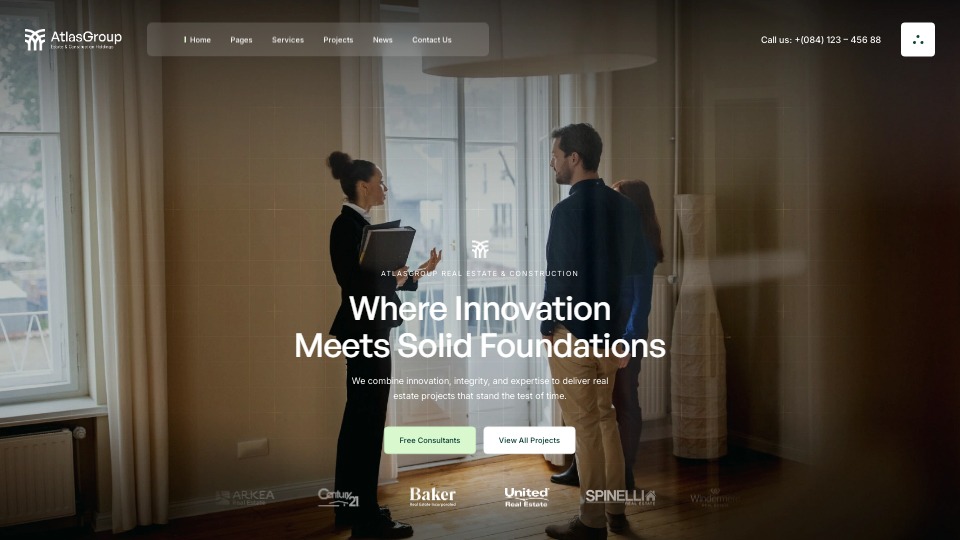Image resolution: width=960 pixels, height=540 pixels.
Task: Select the Spinelli Real Estate logo
Action: (620, 497)
